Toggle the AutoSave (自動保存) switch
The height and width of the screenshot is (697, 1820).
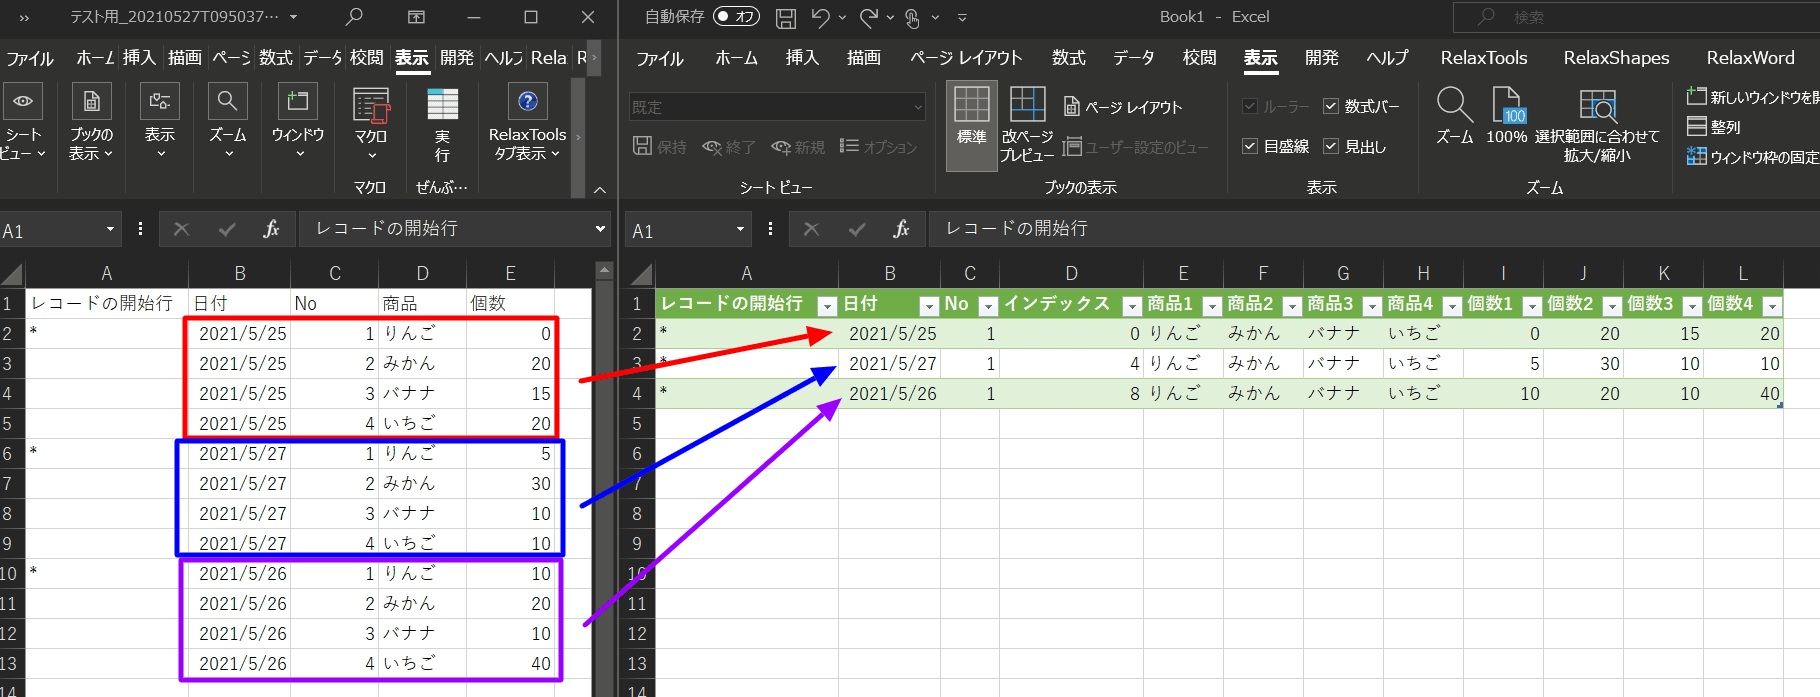click(x=736, y=17)
